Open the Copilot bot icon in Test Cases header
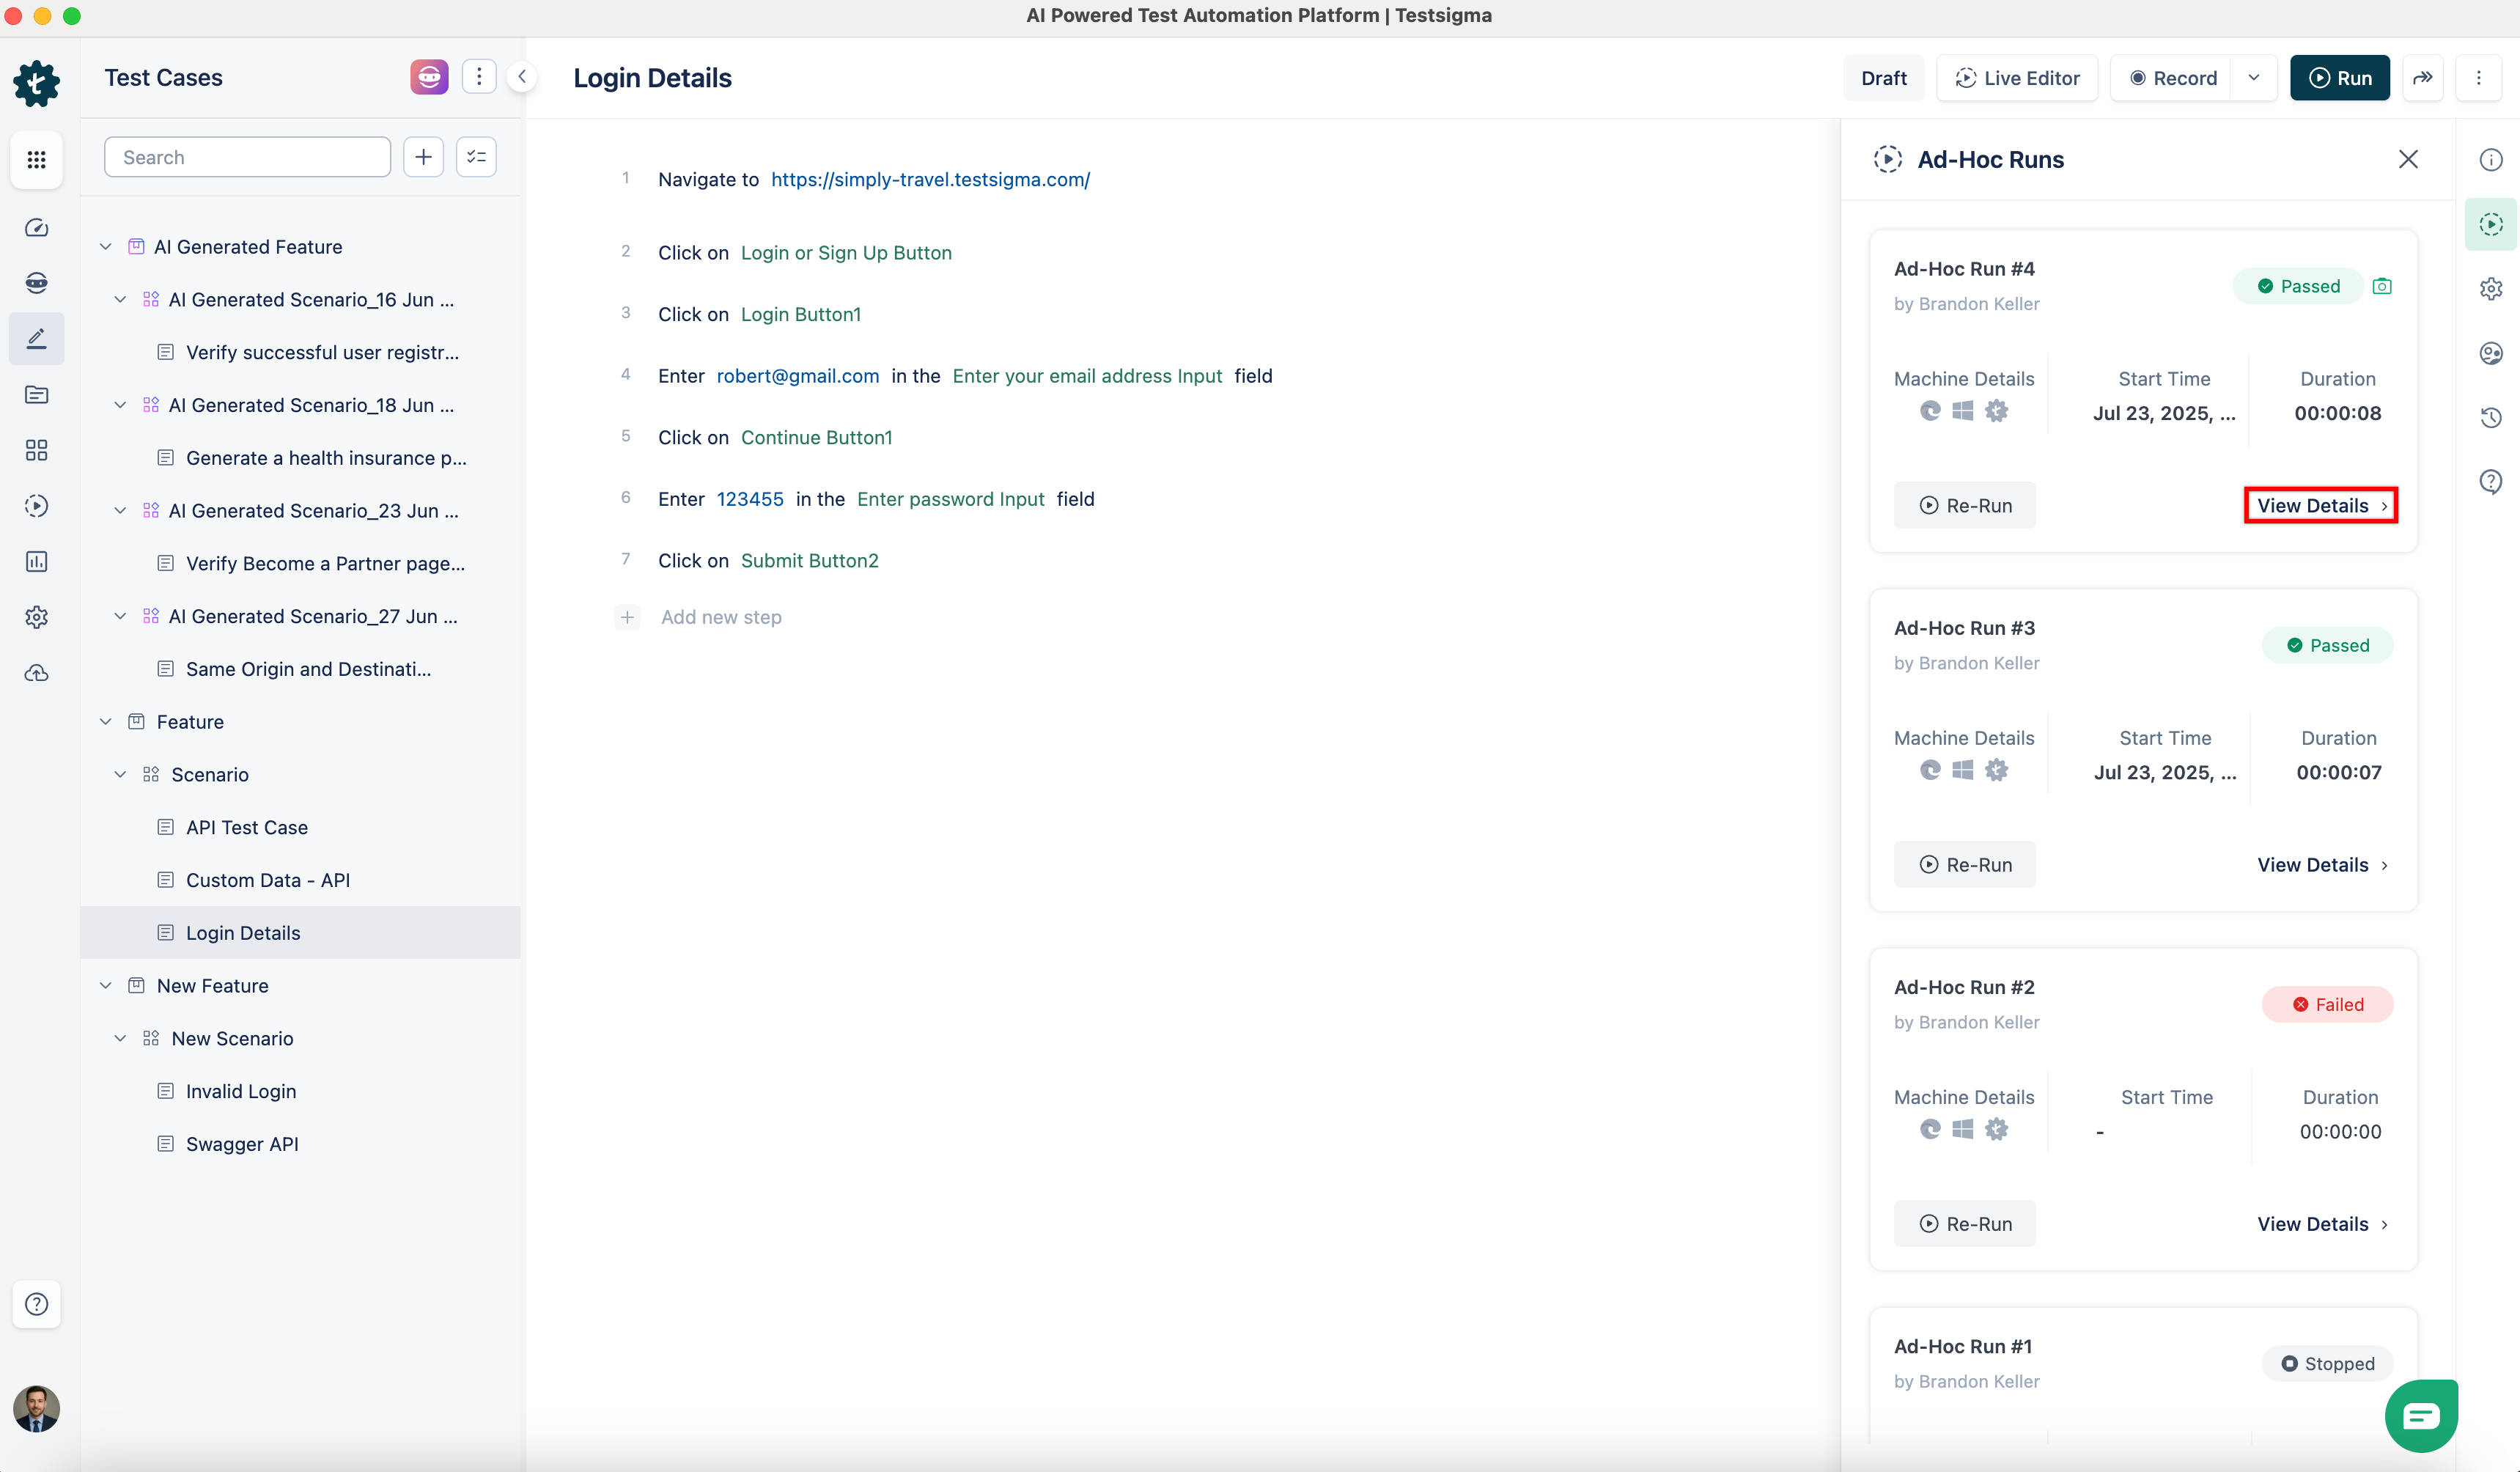The width and height of the screenshot is (2520, 1472). click(x=429, y=77)
